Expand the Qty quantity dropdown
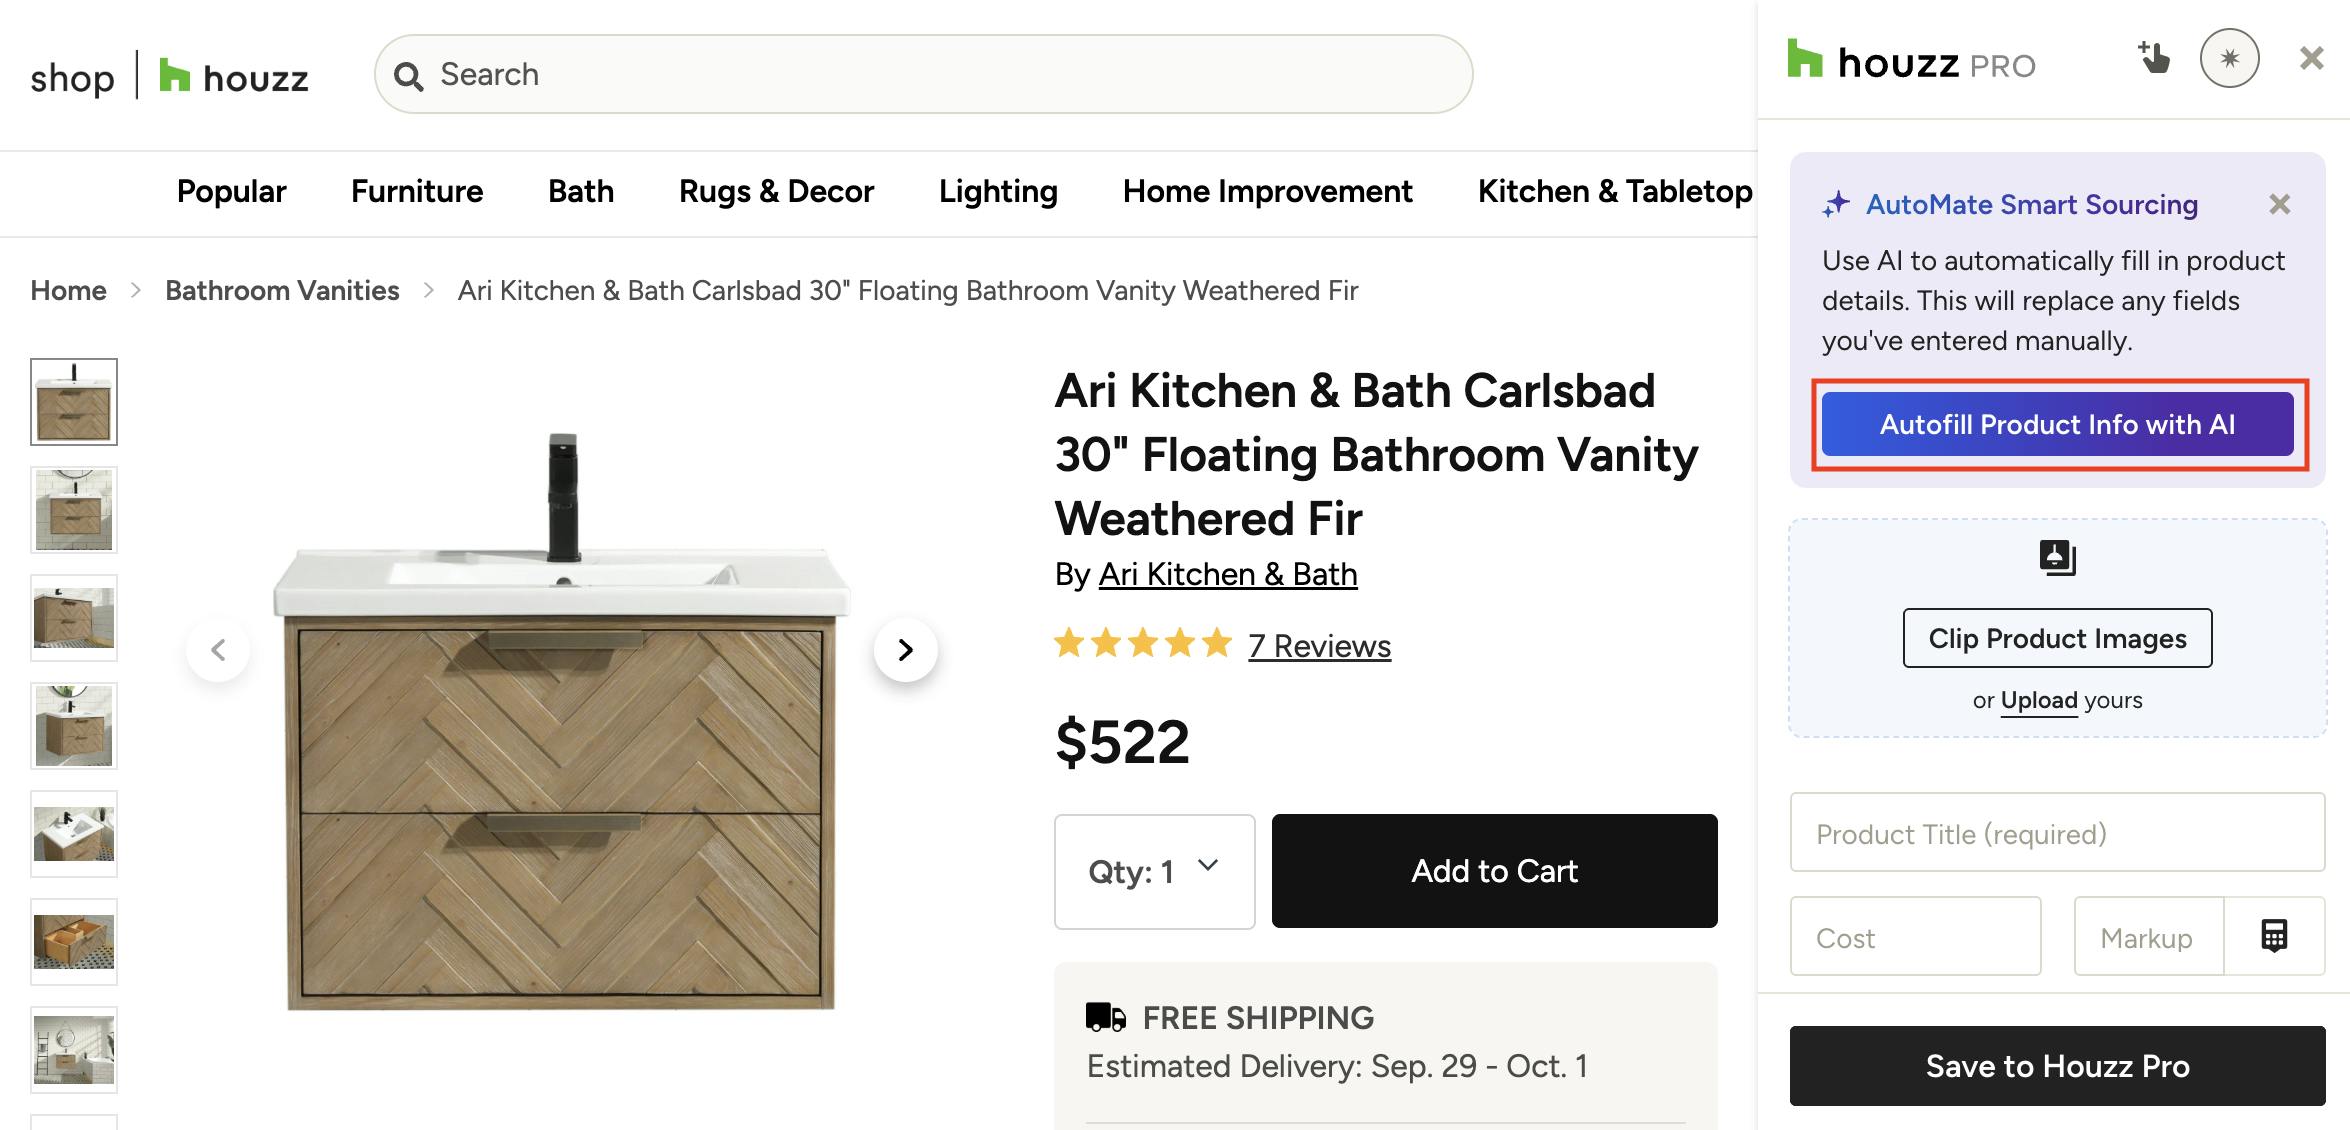 1154,871
